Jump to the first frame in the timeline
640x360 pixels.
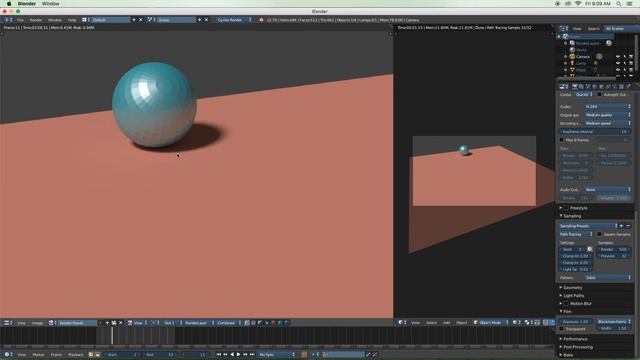pyautogui.click(x=219, y=354)
